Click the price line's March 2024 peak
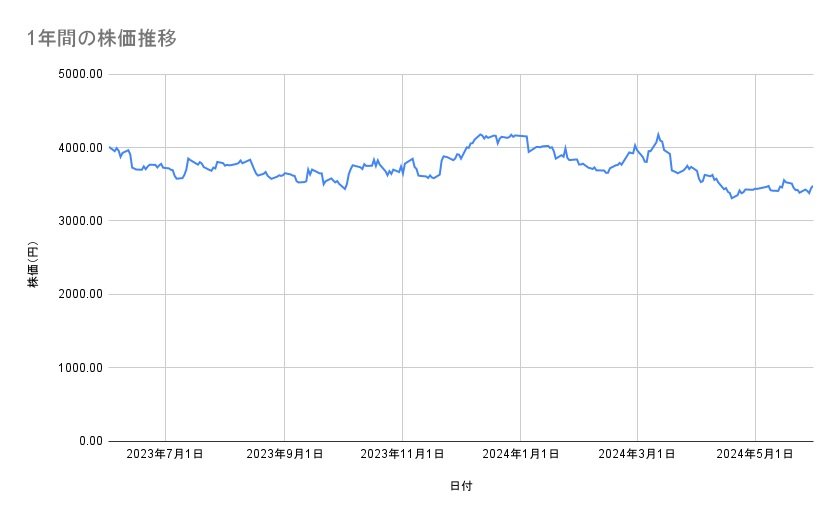 pyautogui.click(x=658, y=134)
